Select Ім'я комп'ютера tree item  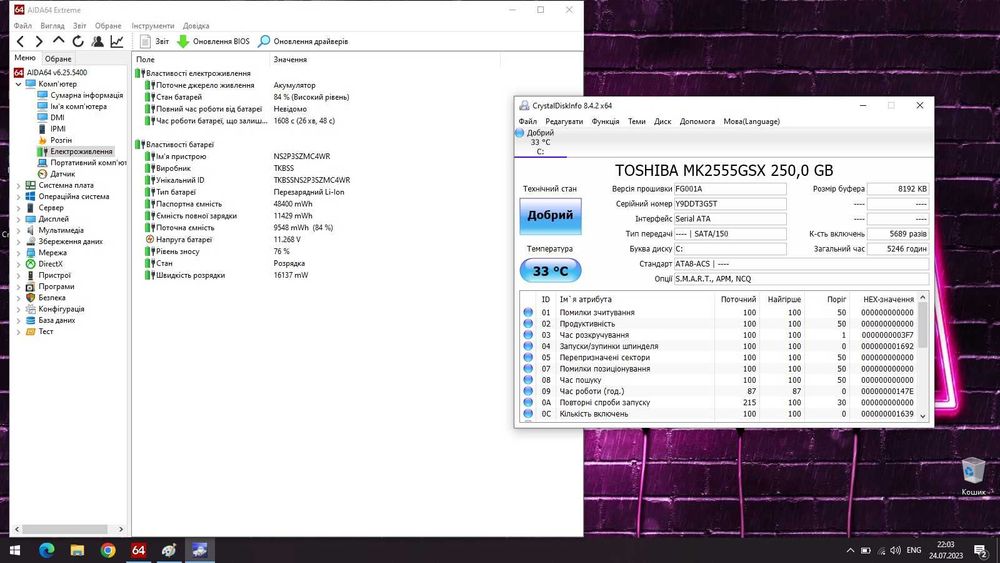point(78,106)
